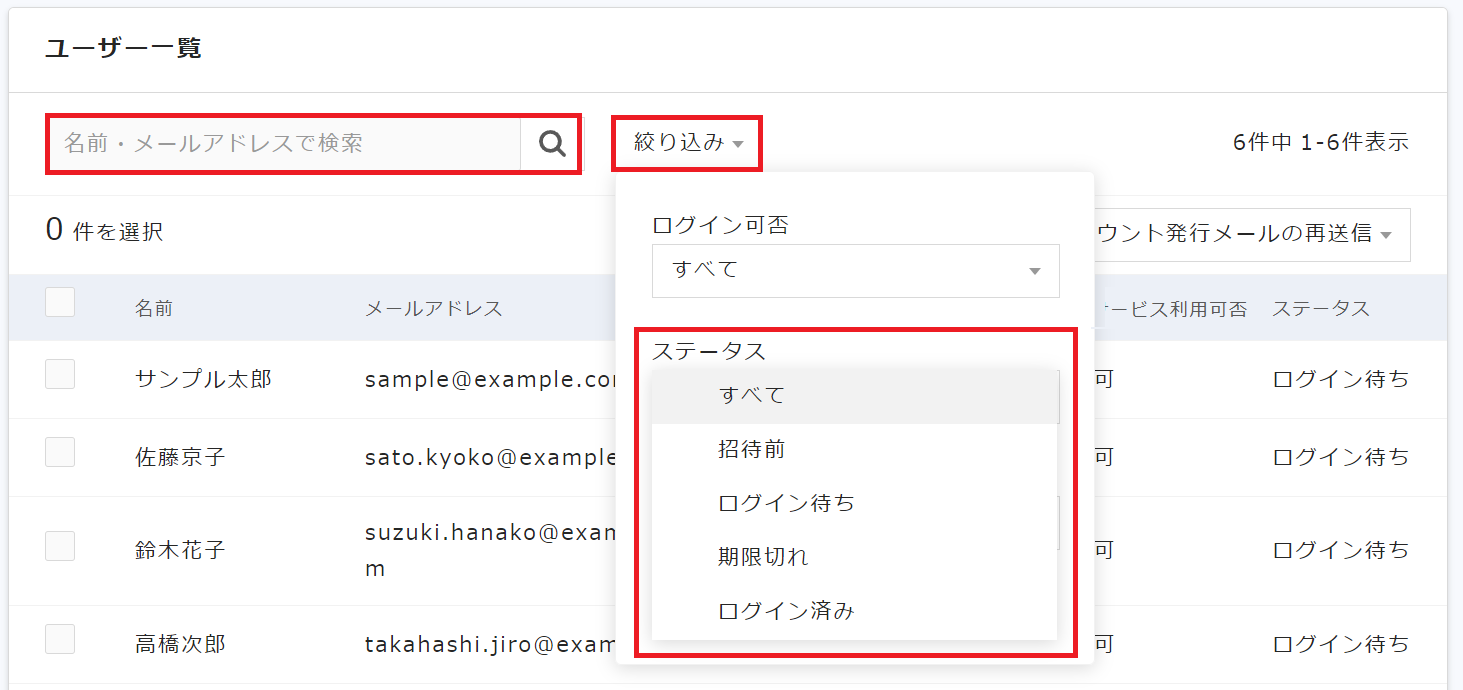Viewport: 1463px width, 690px height.
Task: Click ログイン待ち status in サンプル太郎 row
Action: coord(1341,380)
